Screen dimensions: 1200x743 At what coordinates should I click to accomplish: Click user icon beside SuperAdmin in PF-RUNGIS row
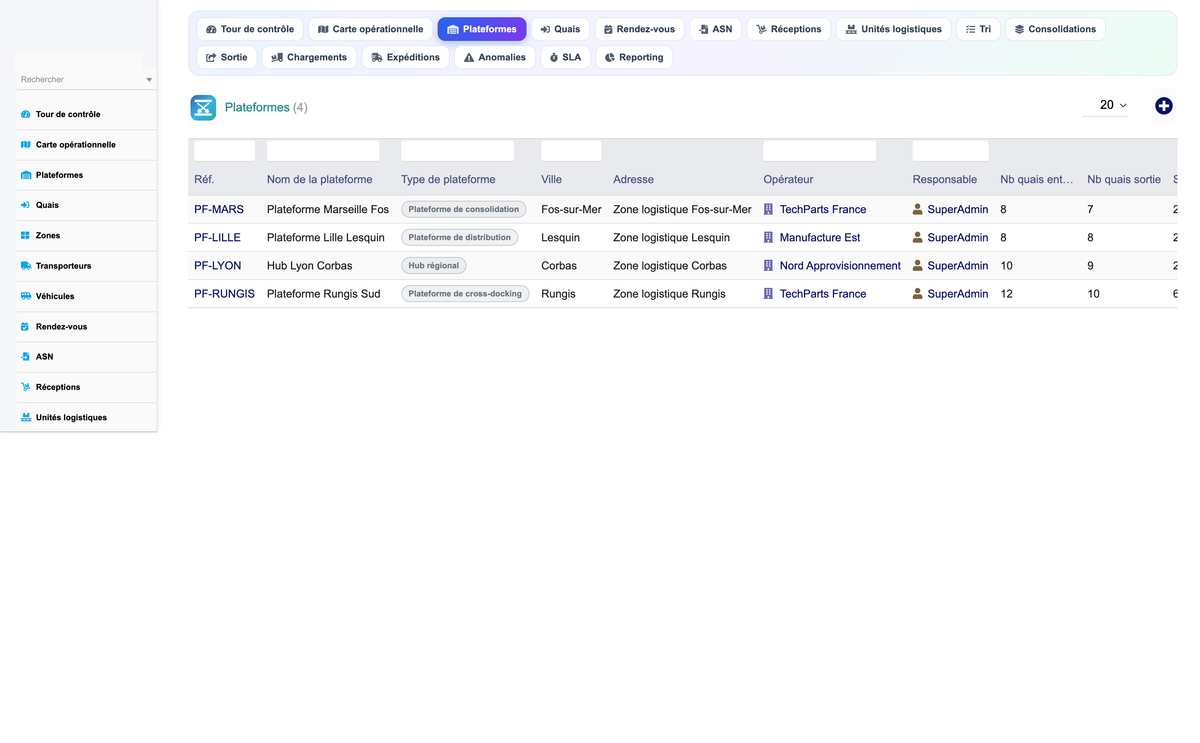pyautogui.click(x=918, y=294)
